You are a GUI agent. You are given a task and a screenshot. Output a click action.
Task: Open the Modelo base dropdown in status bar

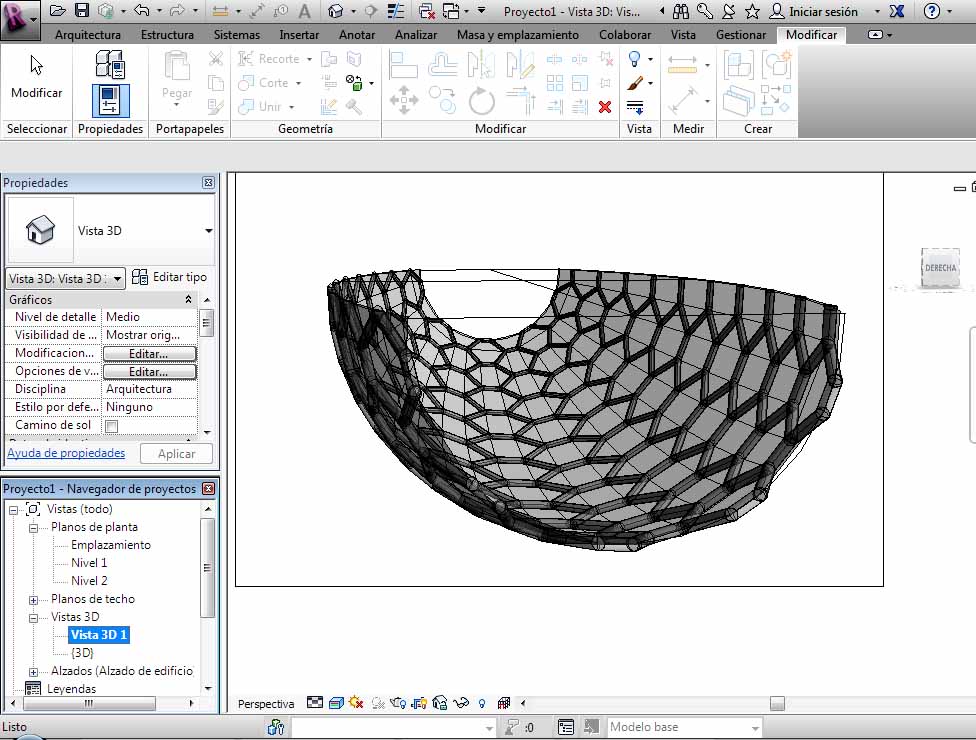[x=755, y=727]
